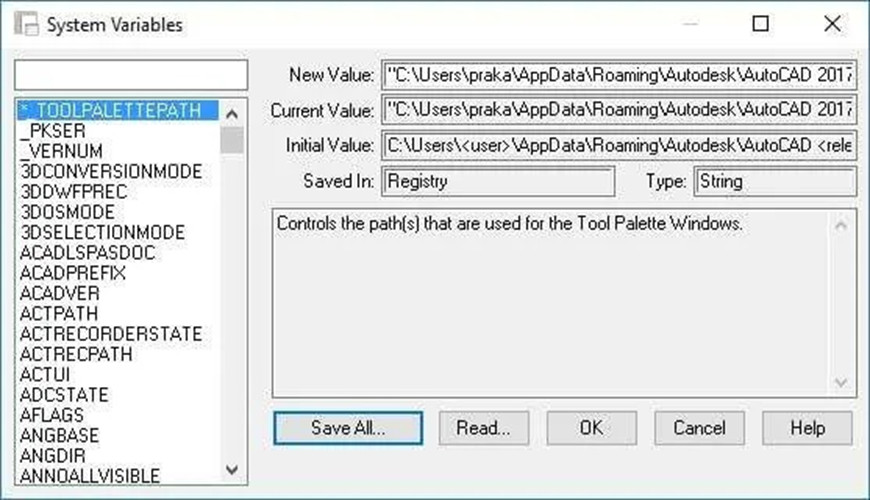Click the System Variables title bar icon

point(26,24)
